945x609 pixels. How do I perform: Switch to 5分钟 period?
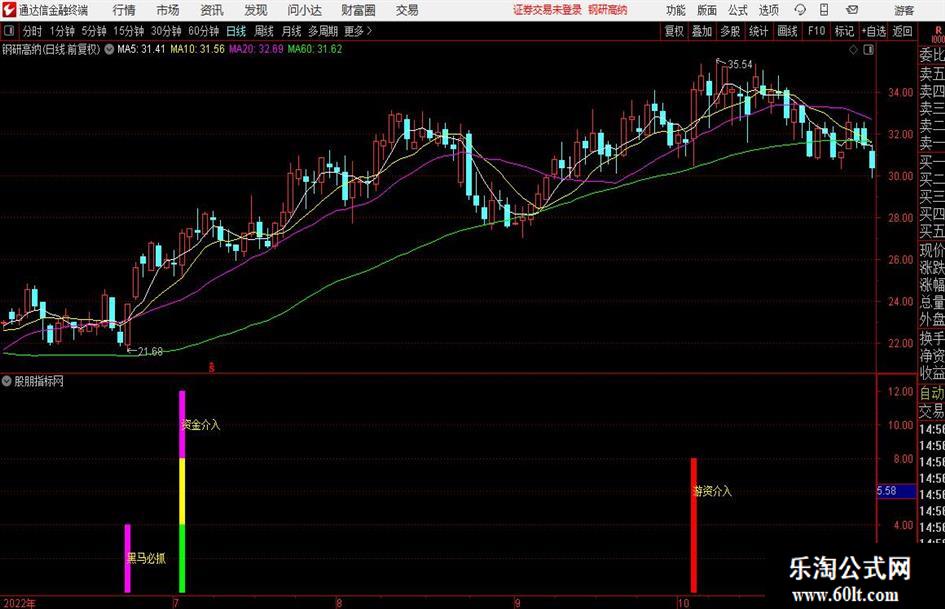point(93,31)
